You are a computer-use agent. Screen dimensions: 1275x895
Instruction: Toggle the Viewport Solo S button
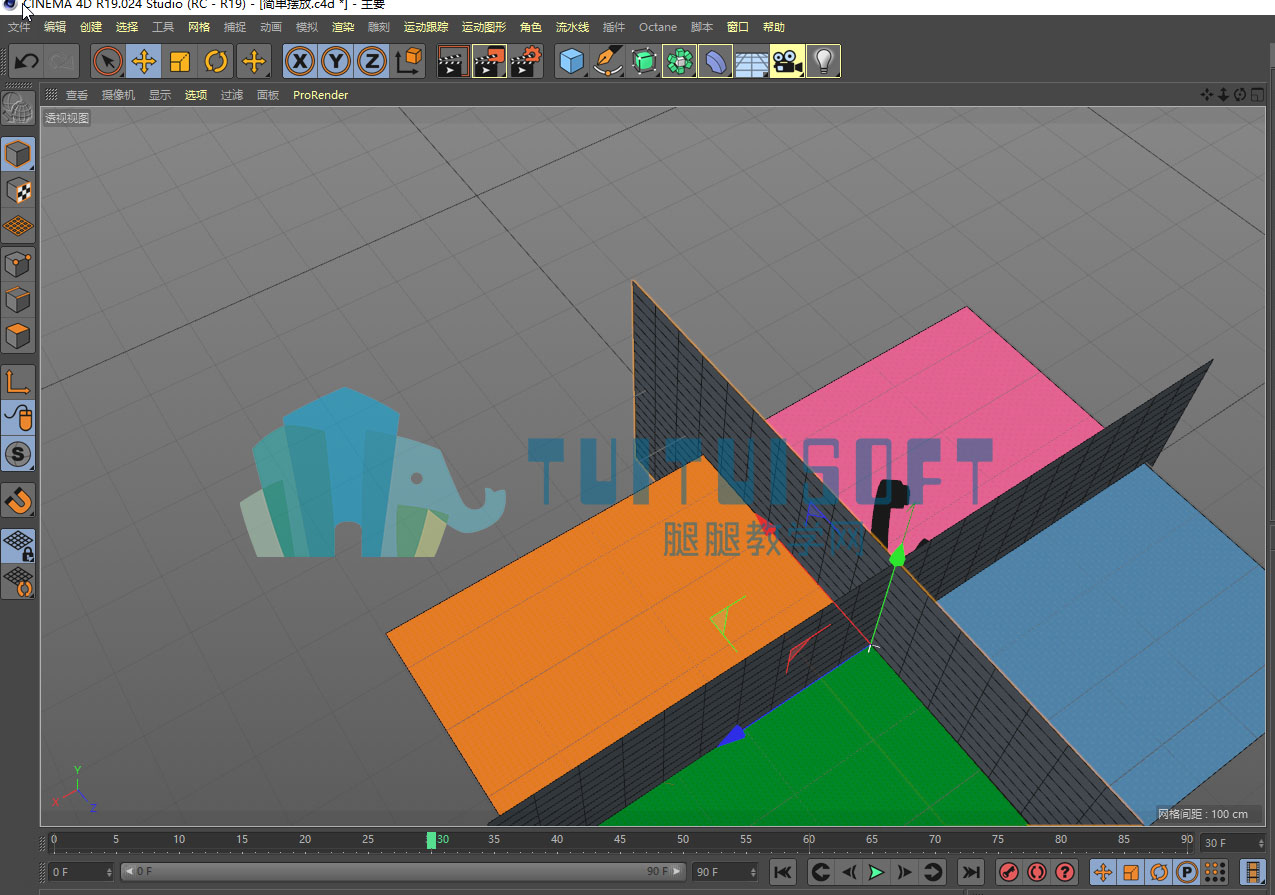18,454
